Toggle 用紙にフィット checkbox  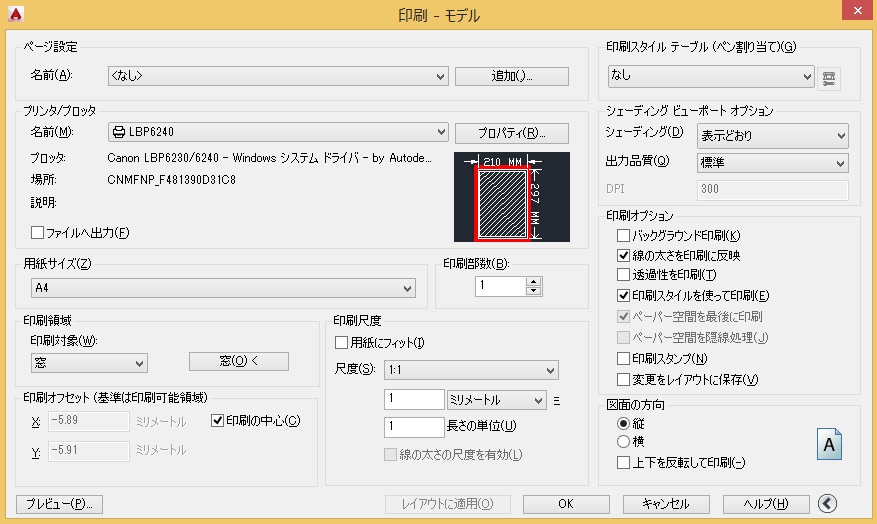point(342,343)
